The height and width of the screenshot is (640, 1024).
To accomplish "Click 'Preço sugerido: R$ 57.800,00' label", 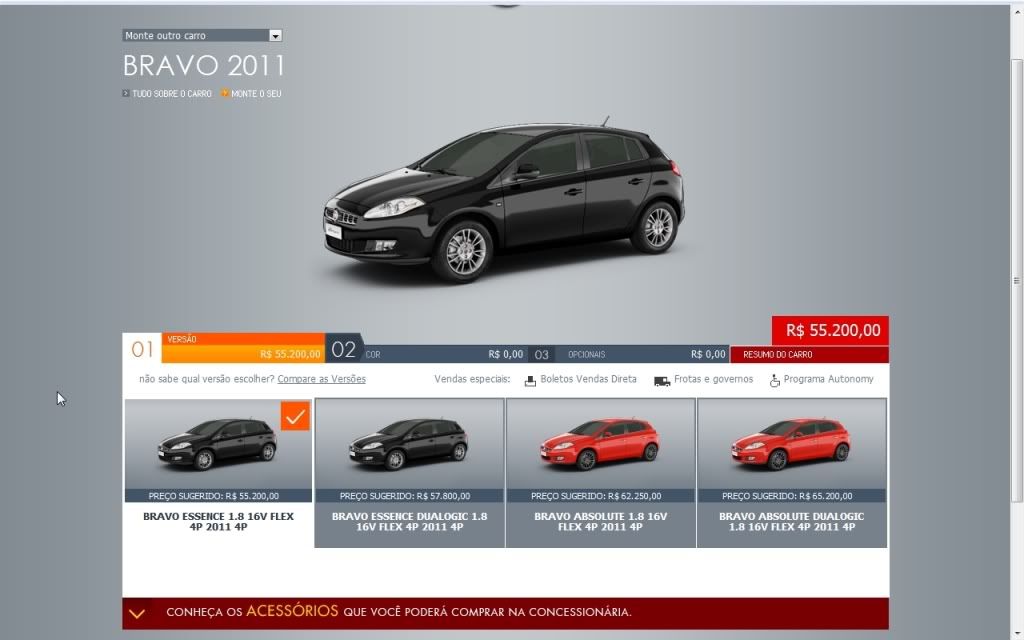I will pos(405,496).
